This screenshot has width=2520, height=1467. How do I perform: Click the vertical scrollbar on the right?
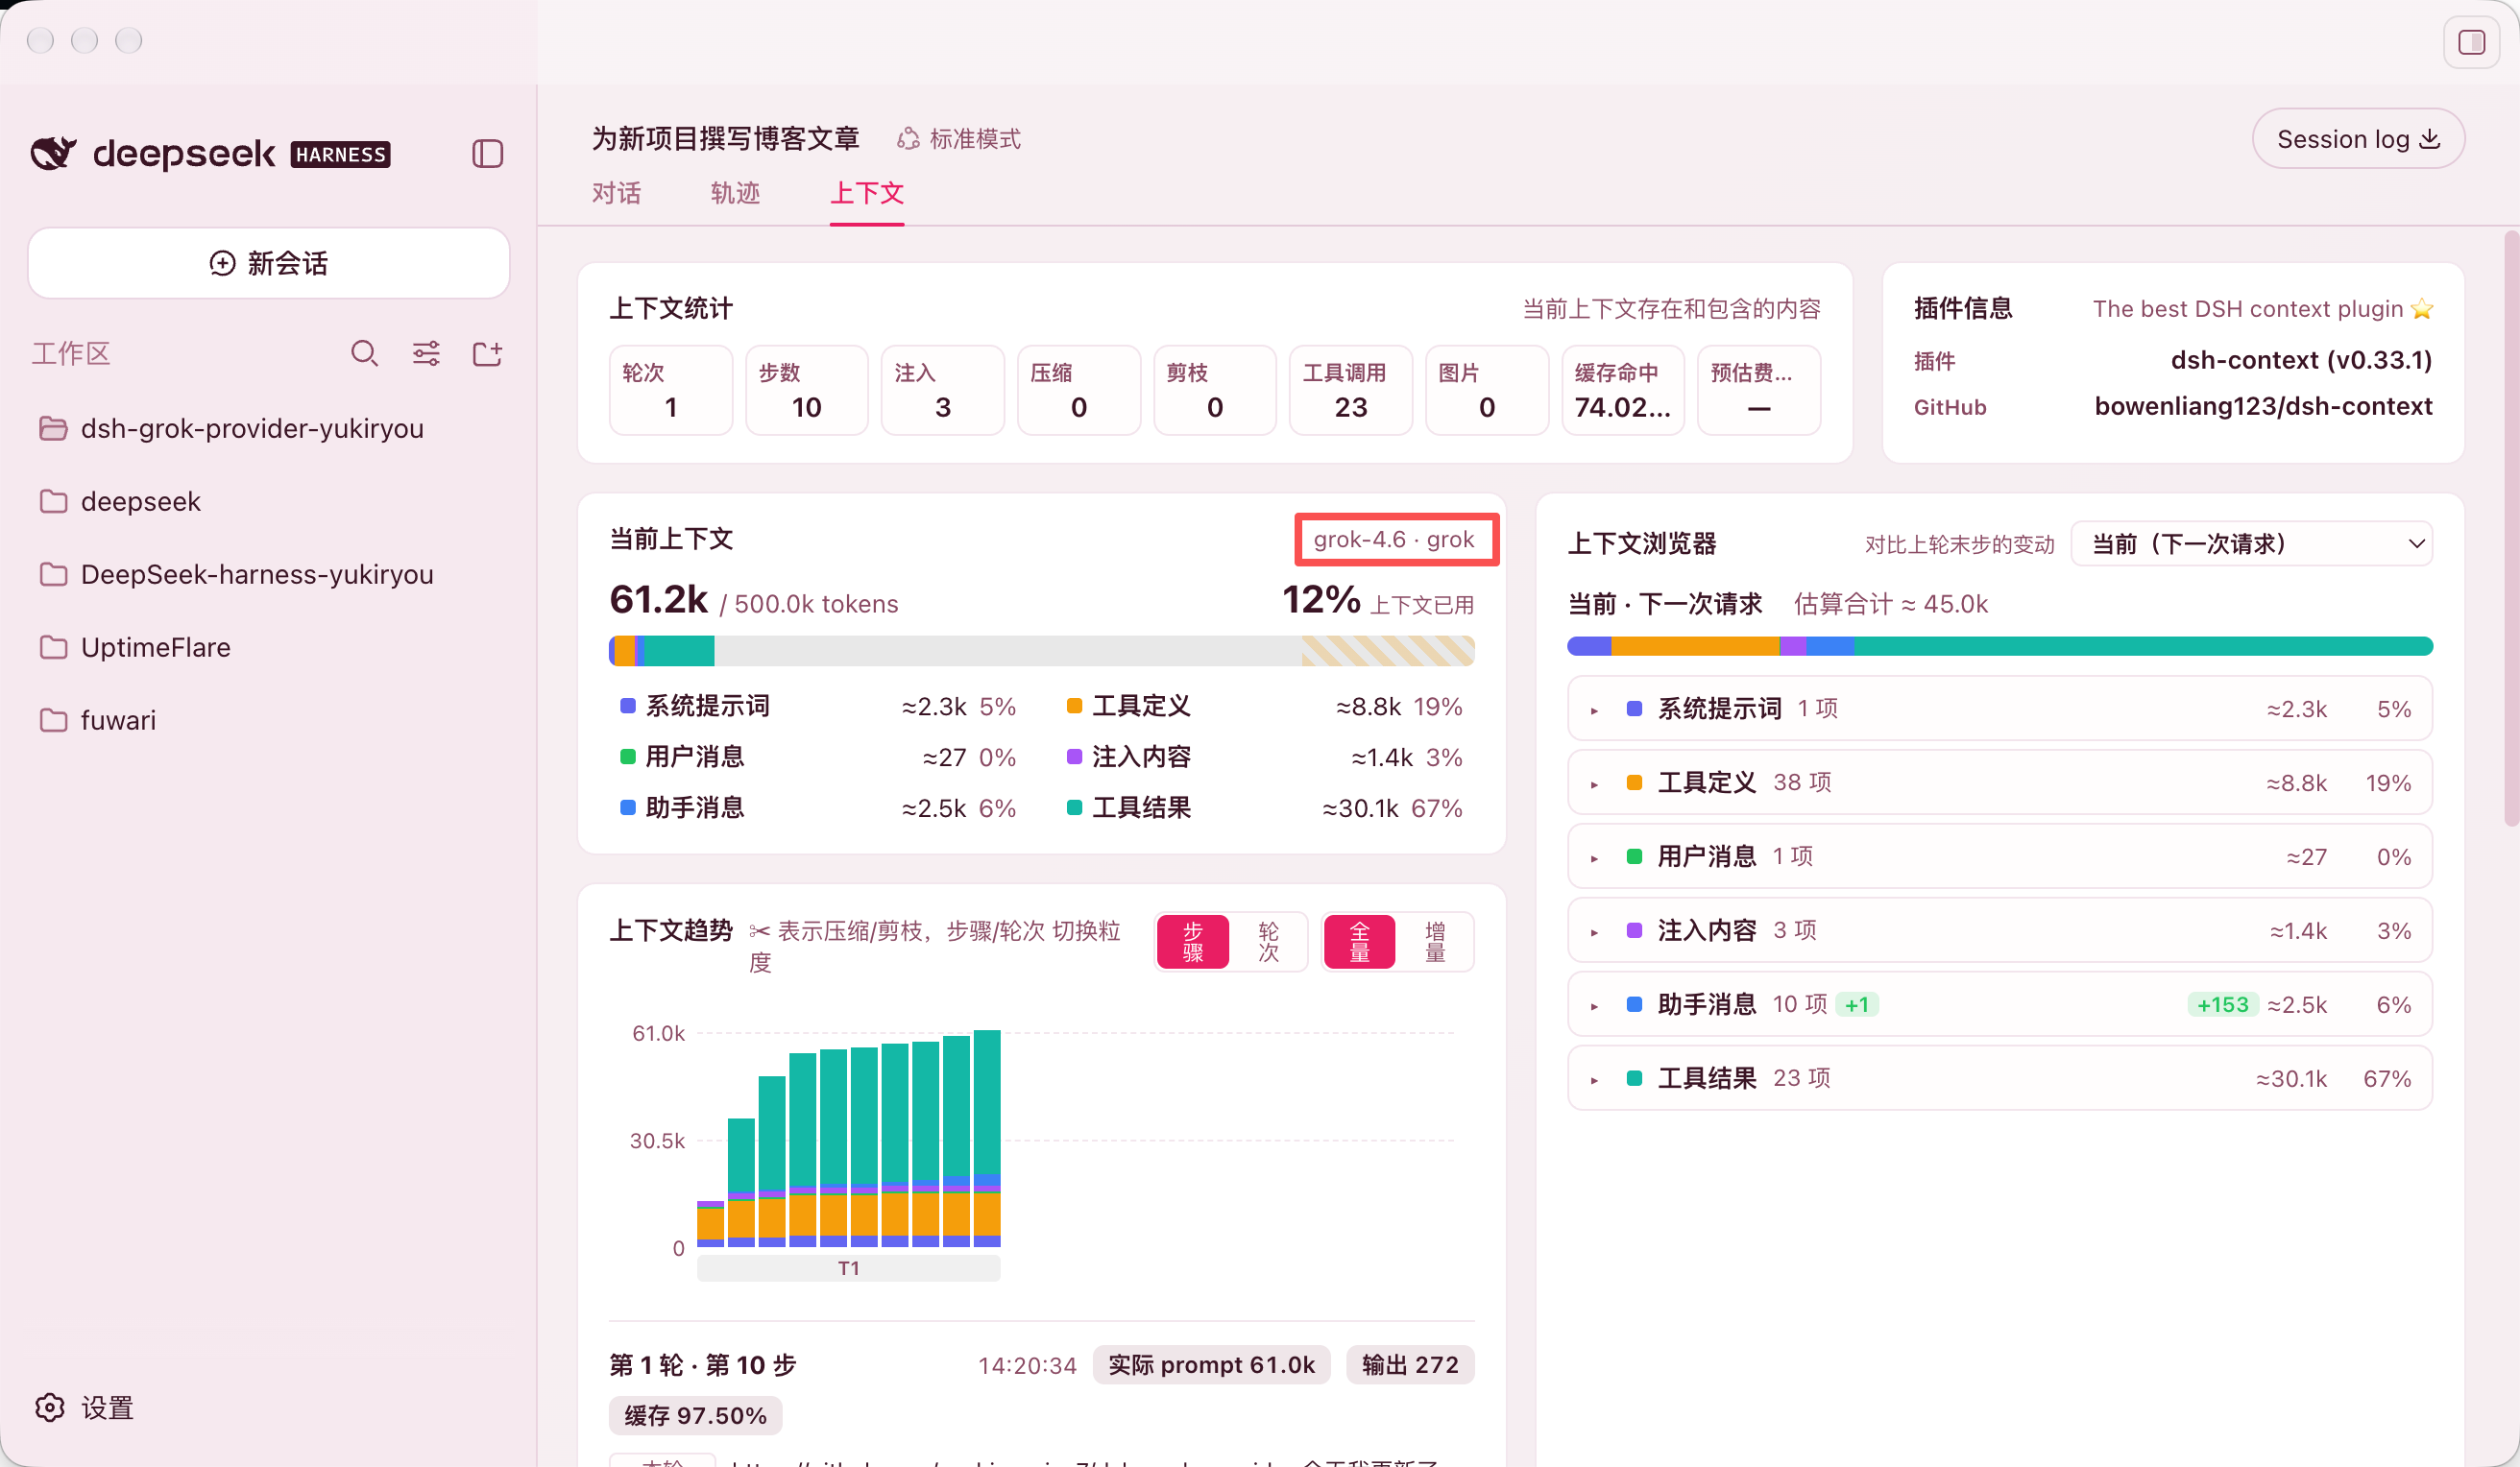coord(2511,530)
